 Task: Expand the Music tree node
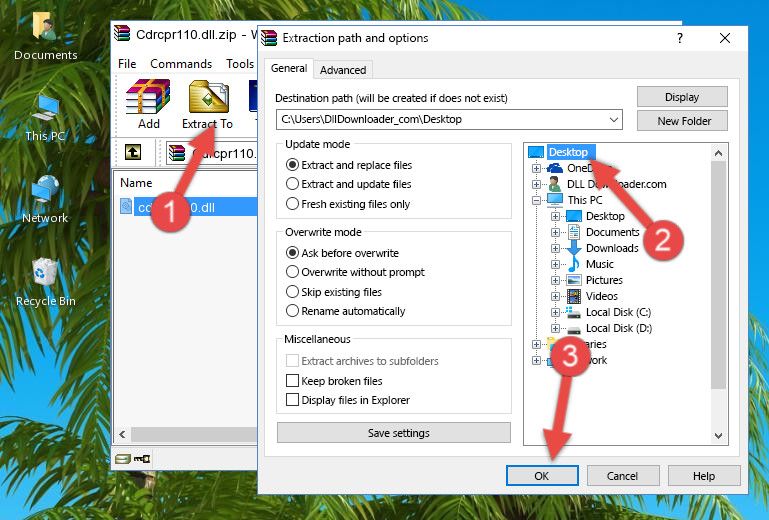pos(555,264)
